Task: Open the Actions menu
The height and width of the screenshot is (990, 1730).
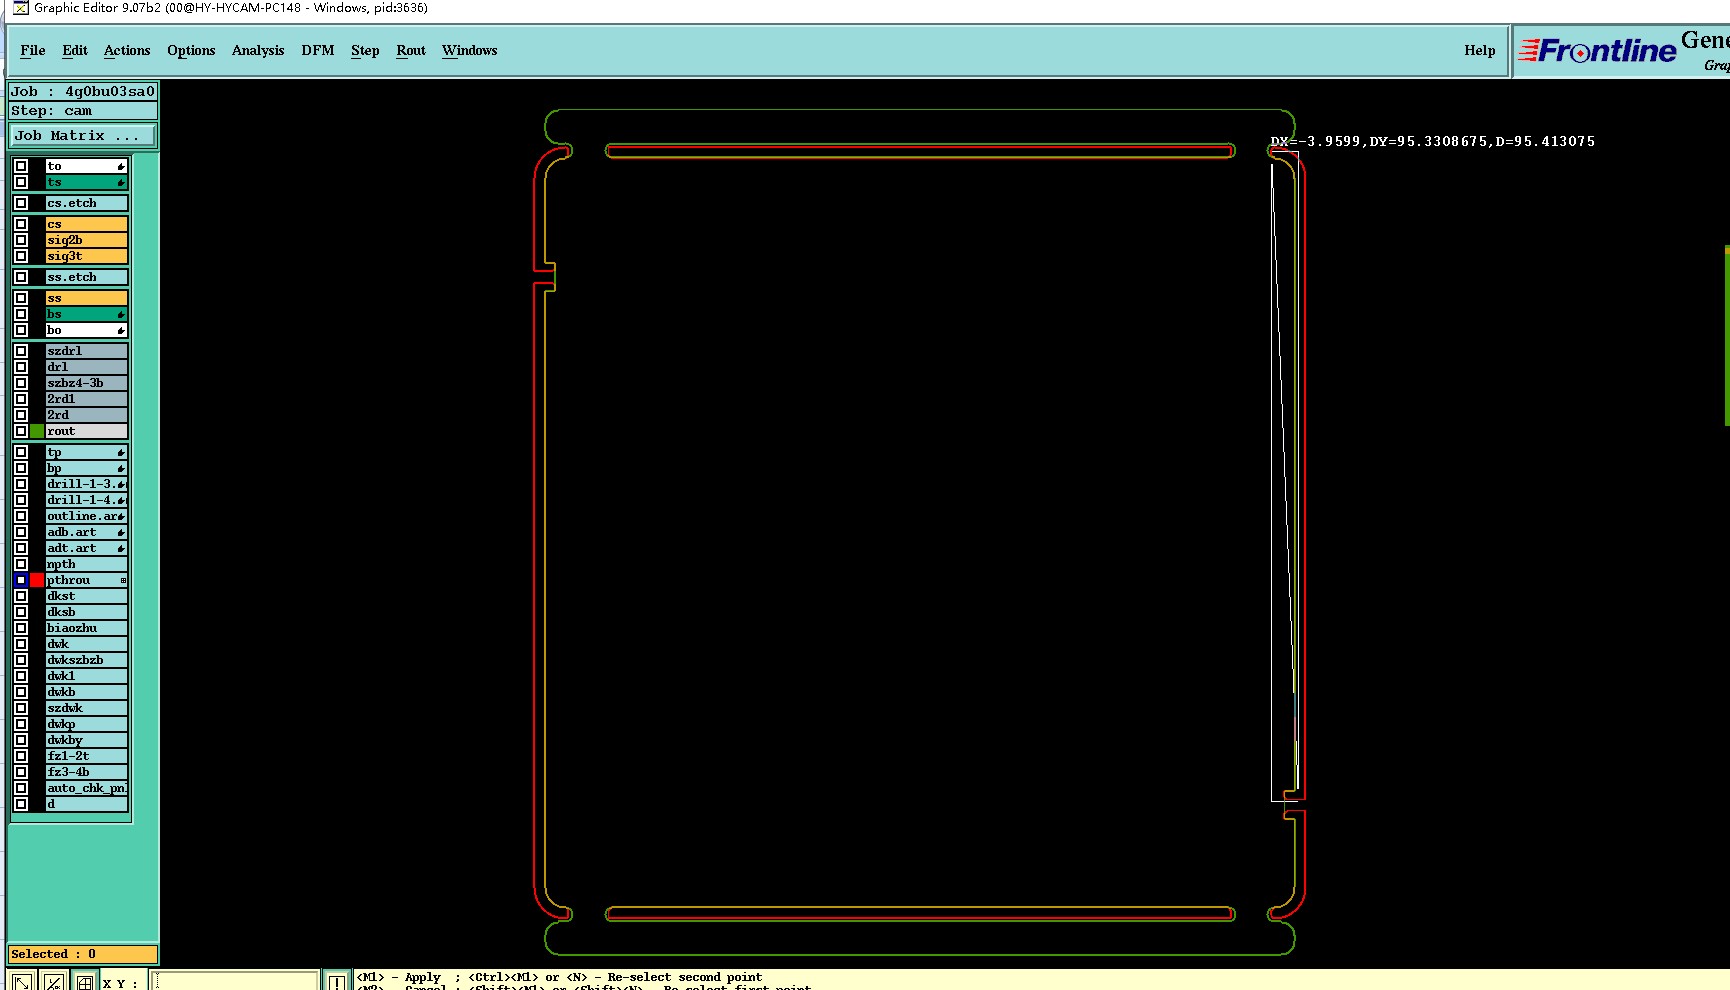Action: 127,50
